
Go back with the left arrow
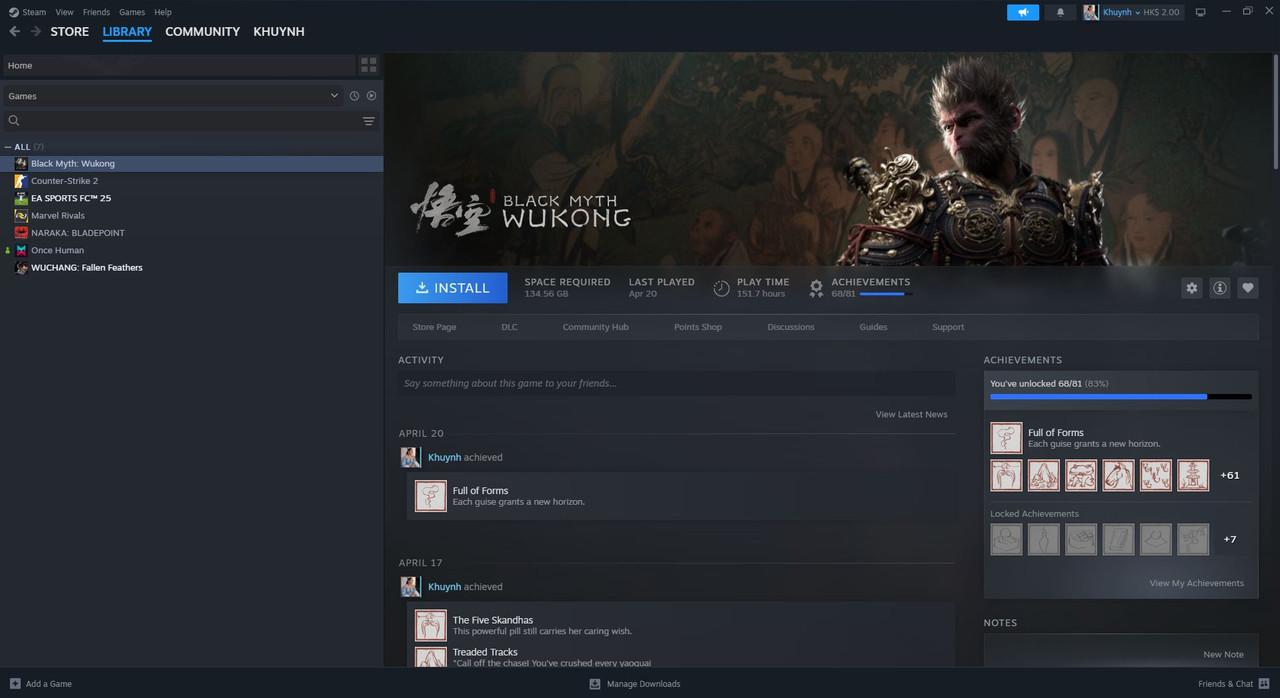(14, 32)
